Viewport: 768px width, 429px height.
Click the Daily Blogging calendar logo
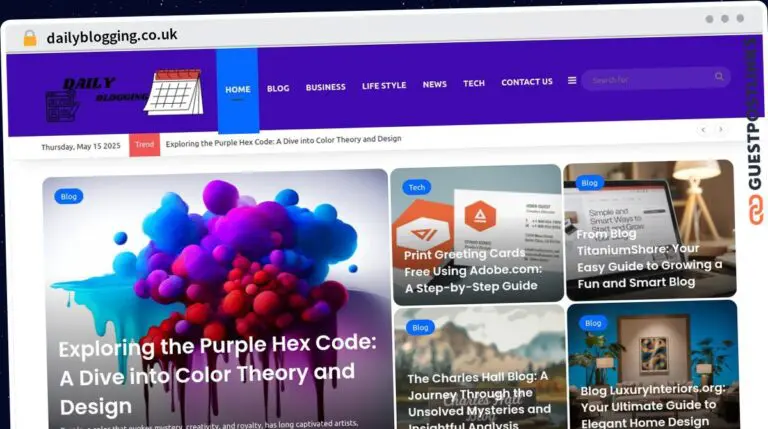point(124,95)
